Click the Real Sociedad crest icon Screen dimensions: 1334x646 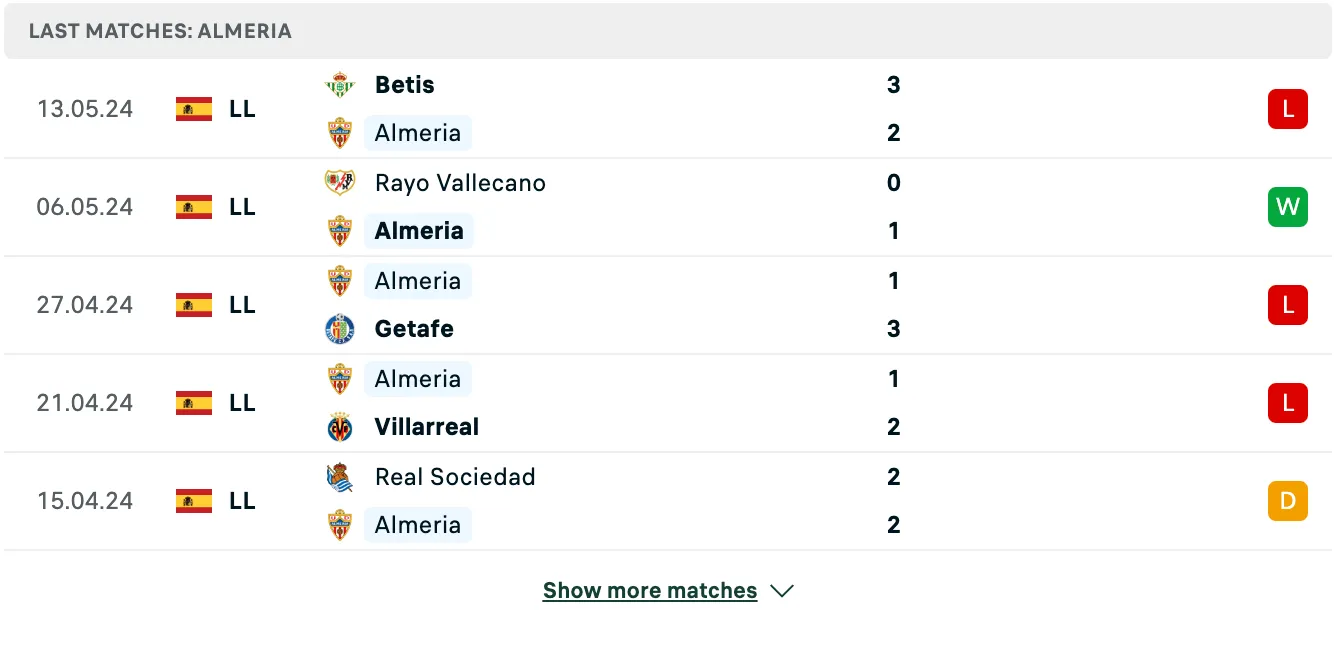[x=340, y=477]
